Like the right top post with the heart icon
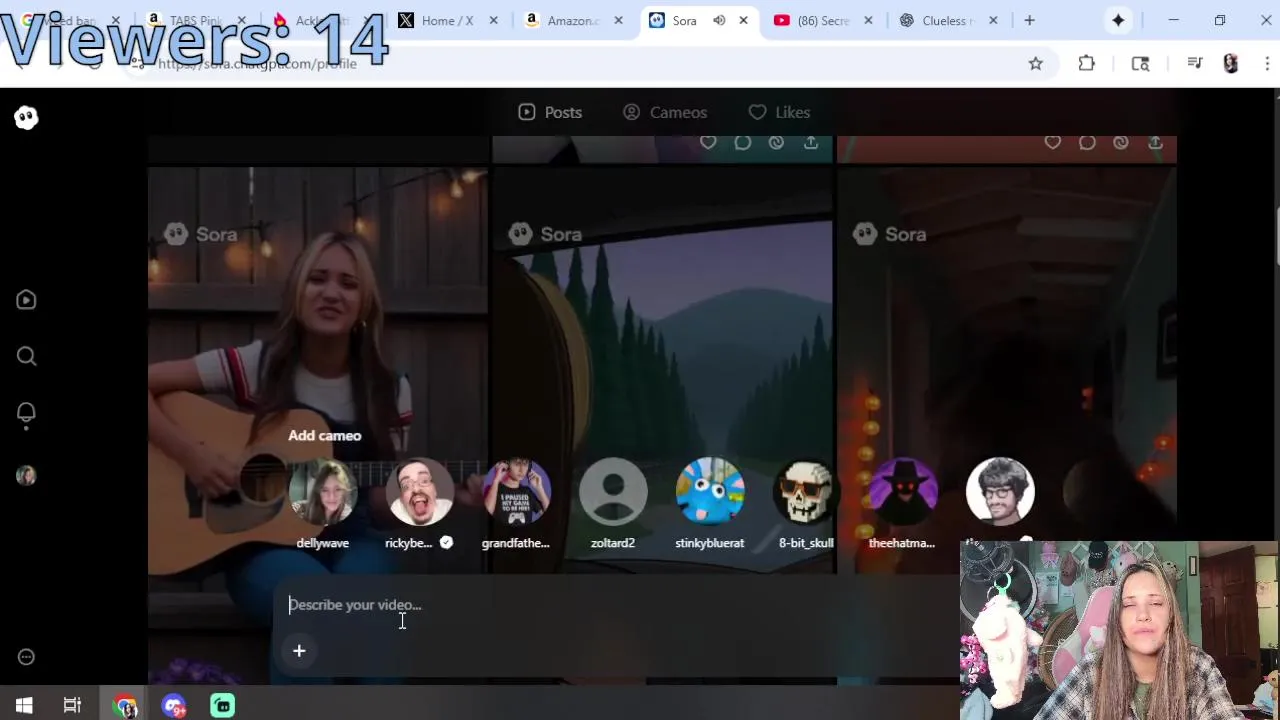Image resolution: width=1280 pixels, height=720 pixels. [1052, 143]
